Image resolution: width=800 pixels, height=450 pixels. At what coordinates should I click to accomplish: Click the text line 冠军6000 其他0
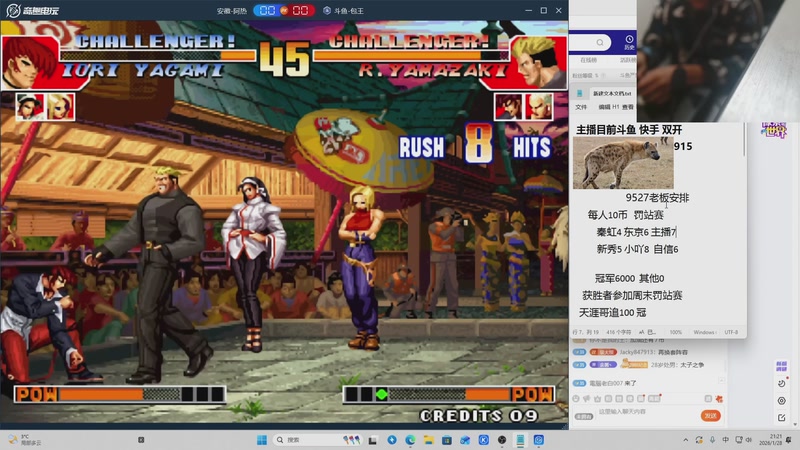pyautogui.click(x=629, y=278)
